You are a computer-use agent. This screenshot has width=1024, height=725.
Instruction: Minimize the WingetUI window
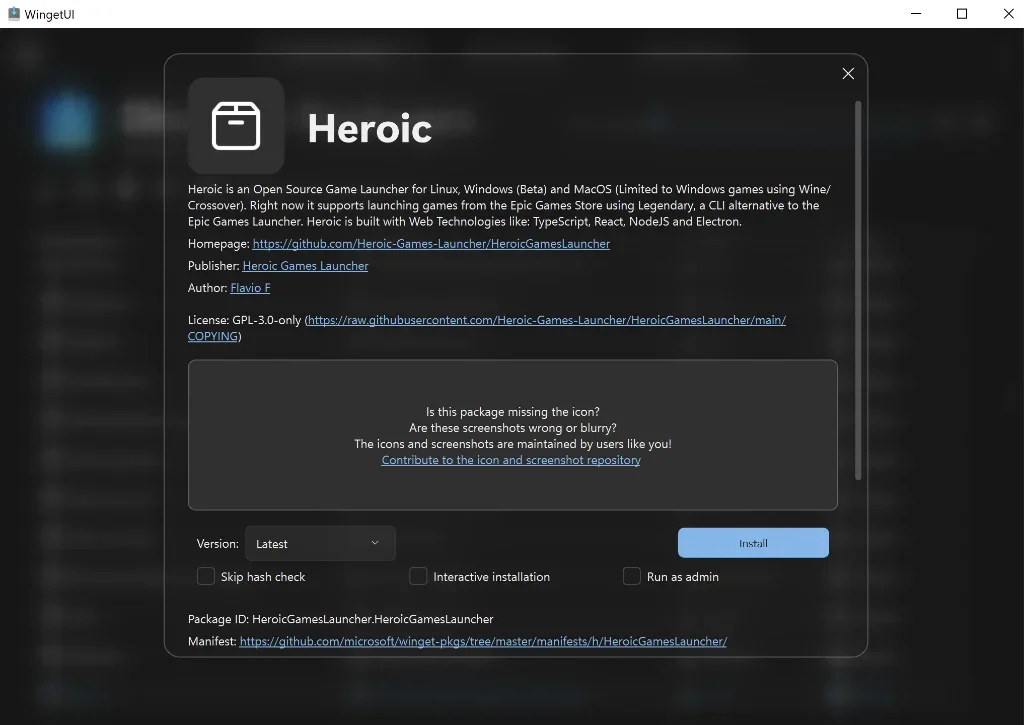click(916, 14)
